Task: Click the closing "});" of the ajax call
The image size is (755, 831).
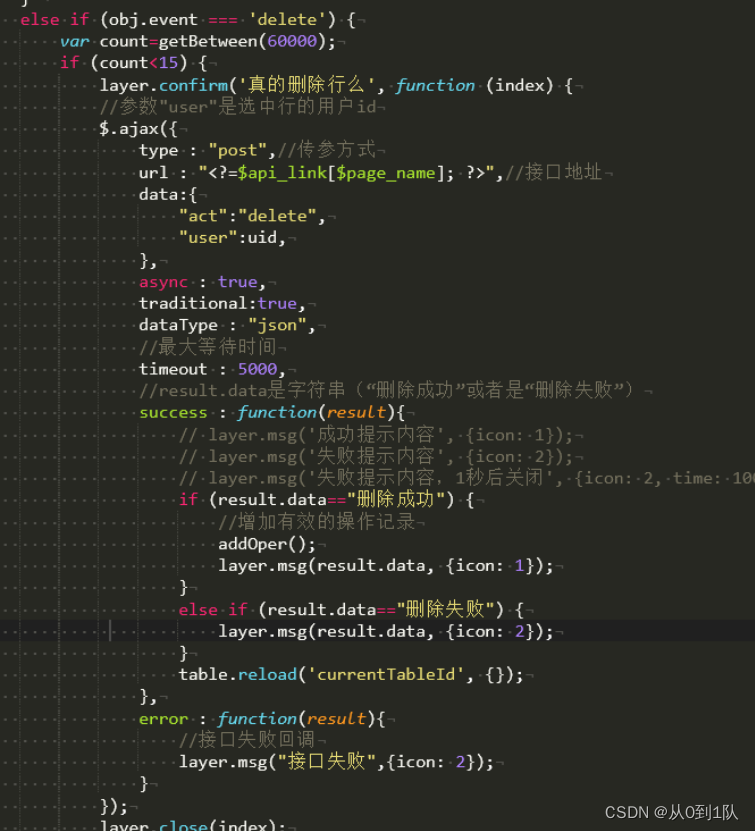Action: coord(114,806)
